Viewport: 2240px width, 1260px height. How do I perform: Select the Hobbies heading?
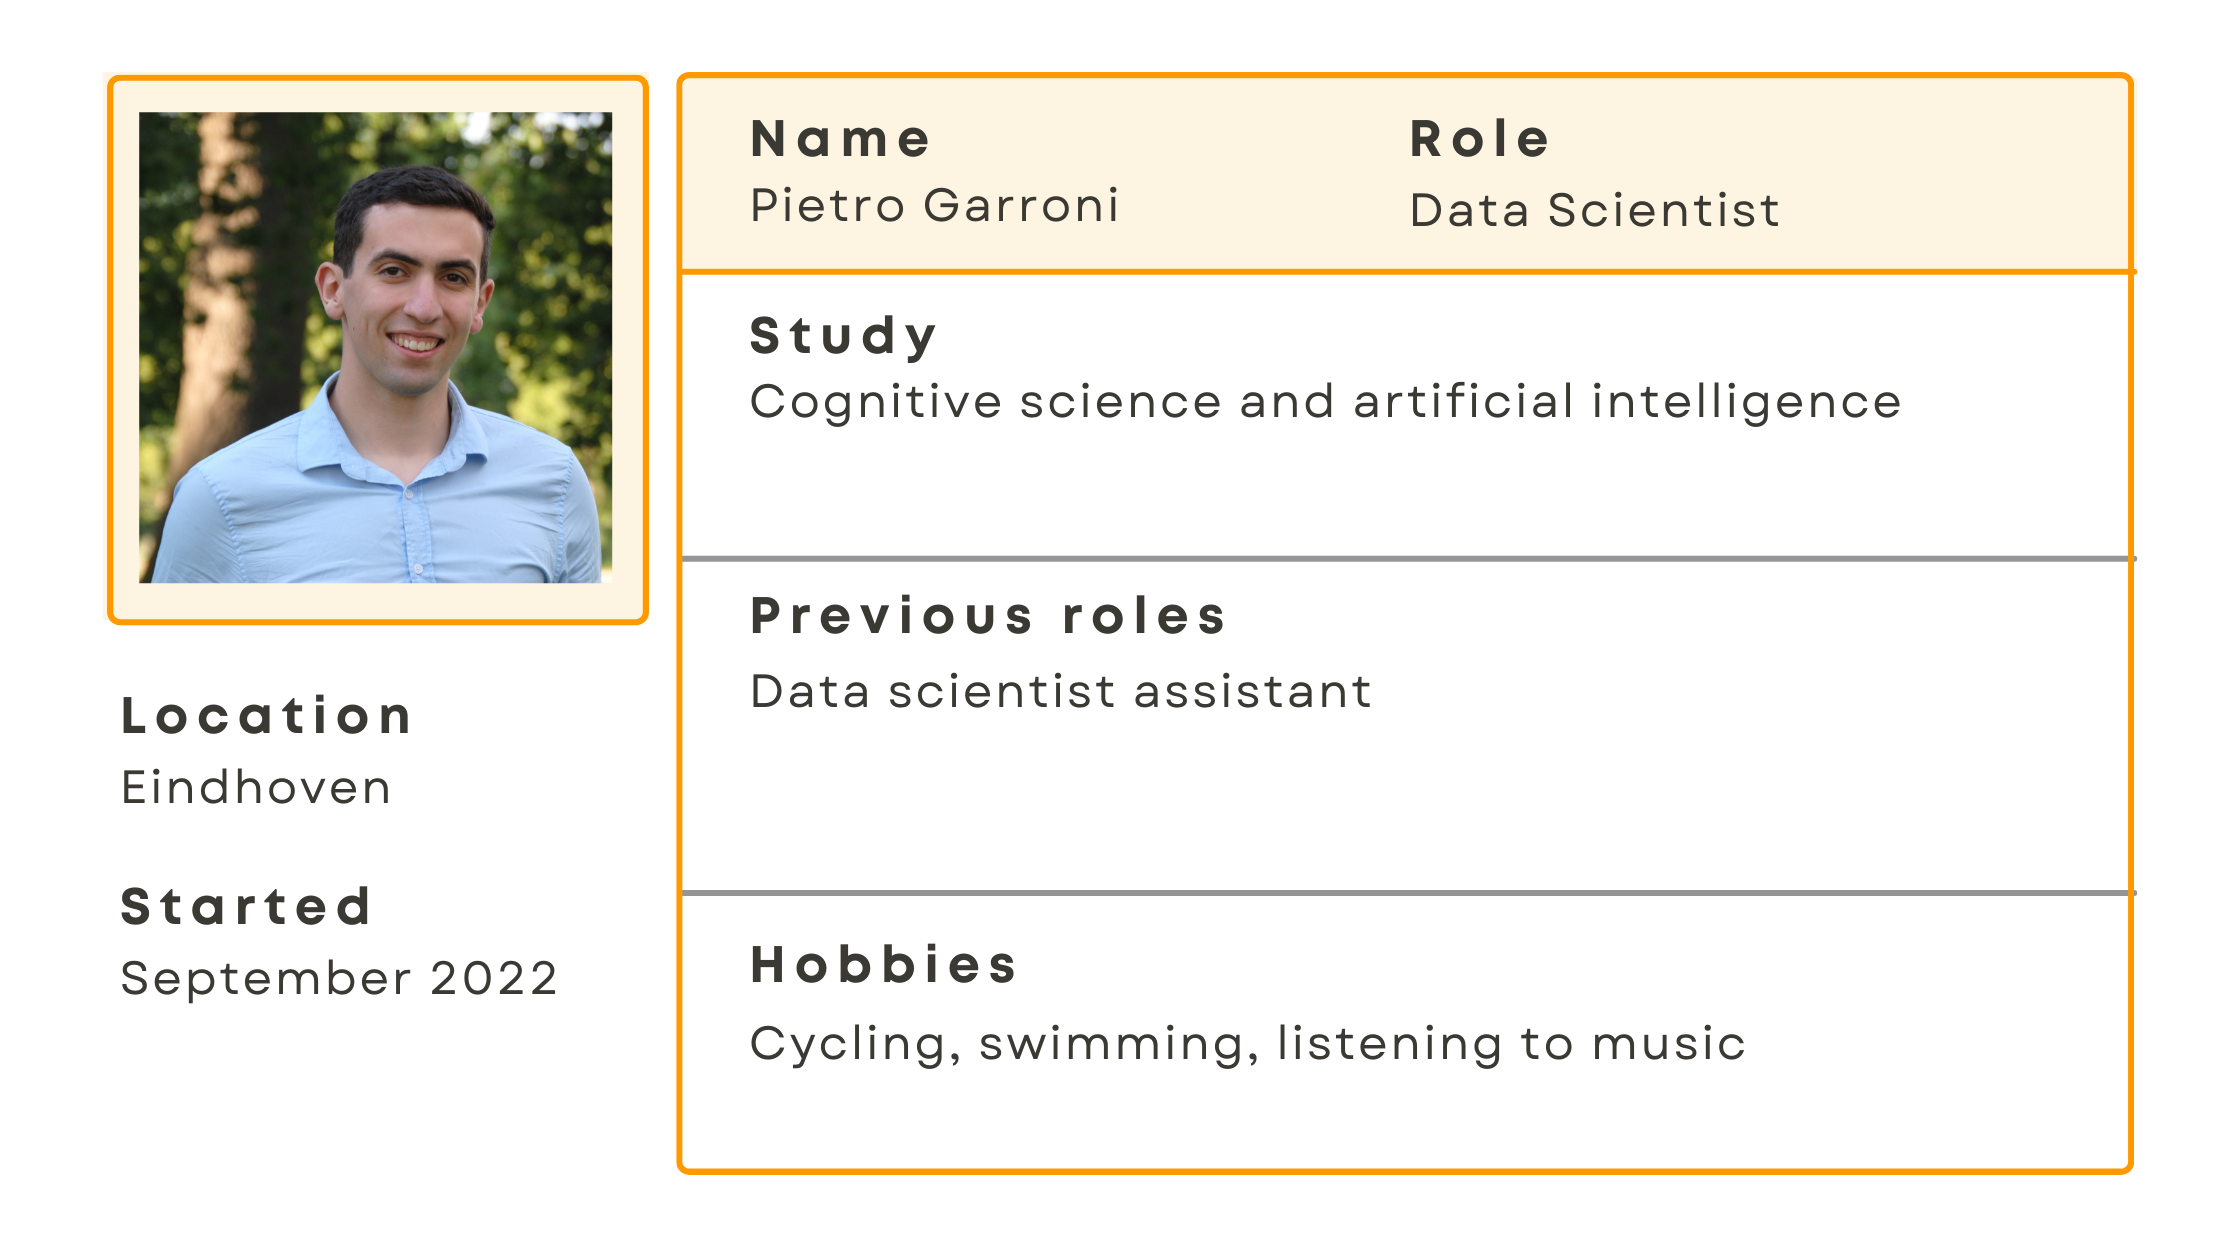click(x=884, y=965)
